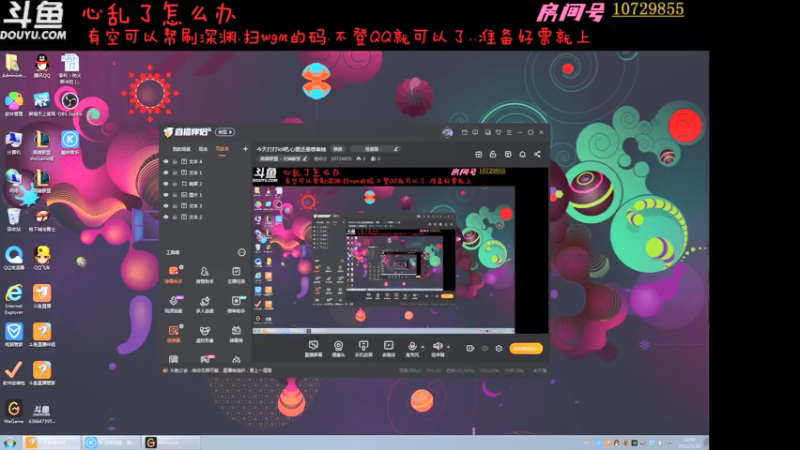Toggle visibility eye for 文本 2 source
Screen dimensions: 800x450
click(166, 217)
